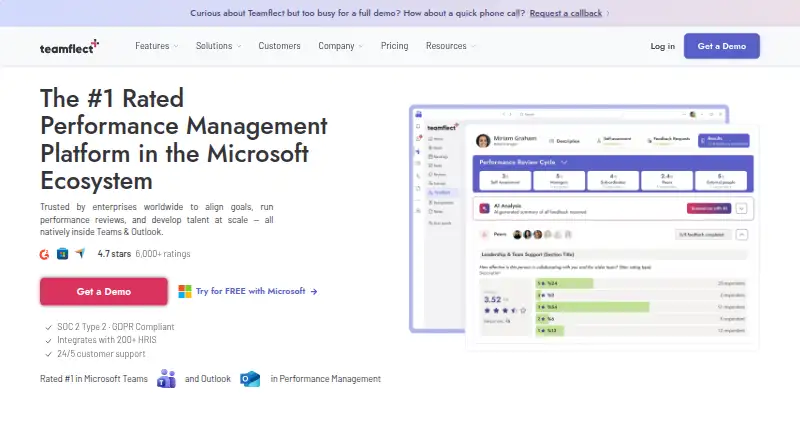Click the Subordinates score card

point(613,180)
